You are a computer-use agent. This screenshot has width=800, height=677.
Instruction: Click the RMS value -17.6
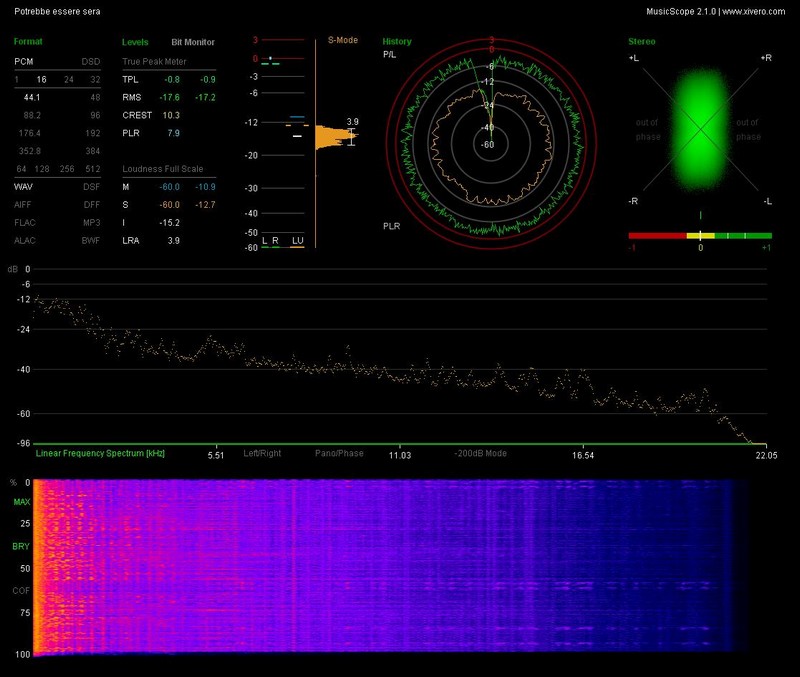coord(169,97)
